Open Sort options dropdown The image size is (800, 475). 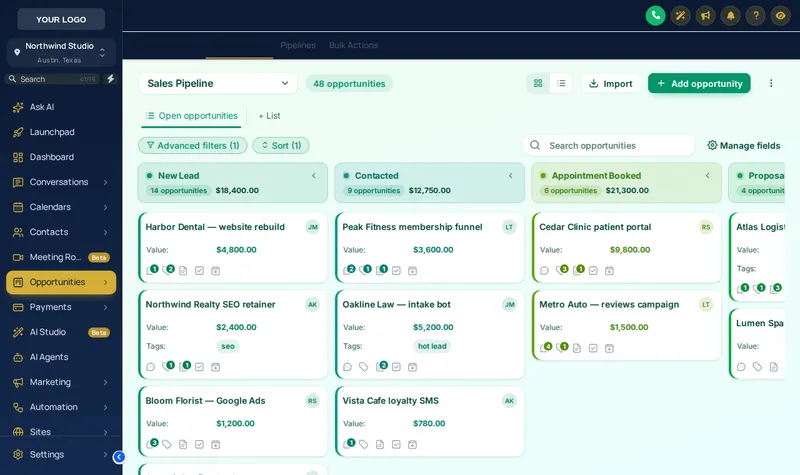coord(281,145)
